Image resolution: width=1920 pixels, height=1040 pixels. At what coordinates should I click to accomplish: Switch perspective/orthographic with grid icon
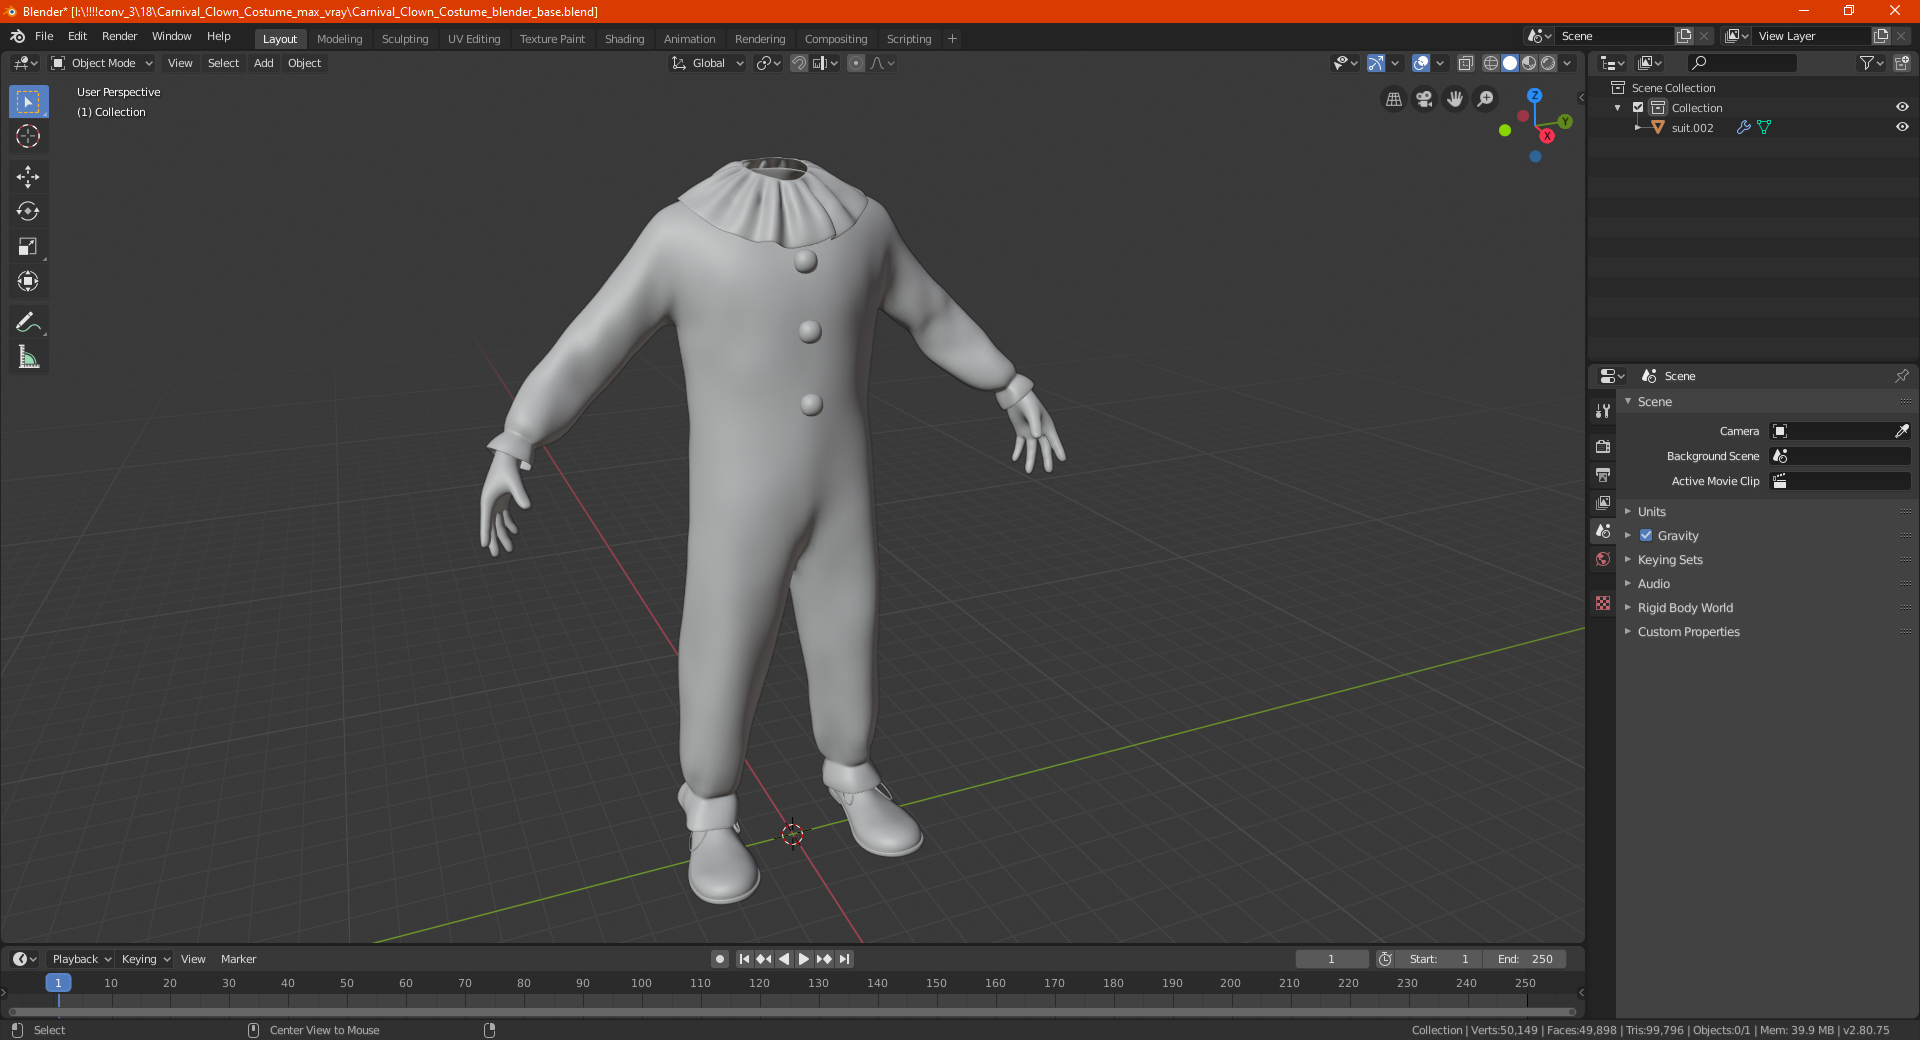click(x=1393, y=99)
